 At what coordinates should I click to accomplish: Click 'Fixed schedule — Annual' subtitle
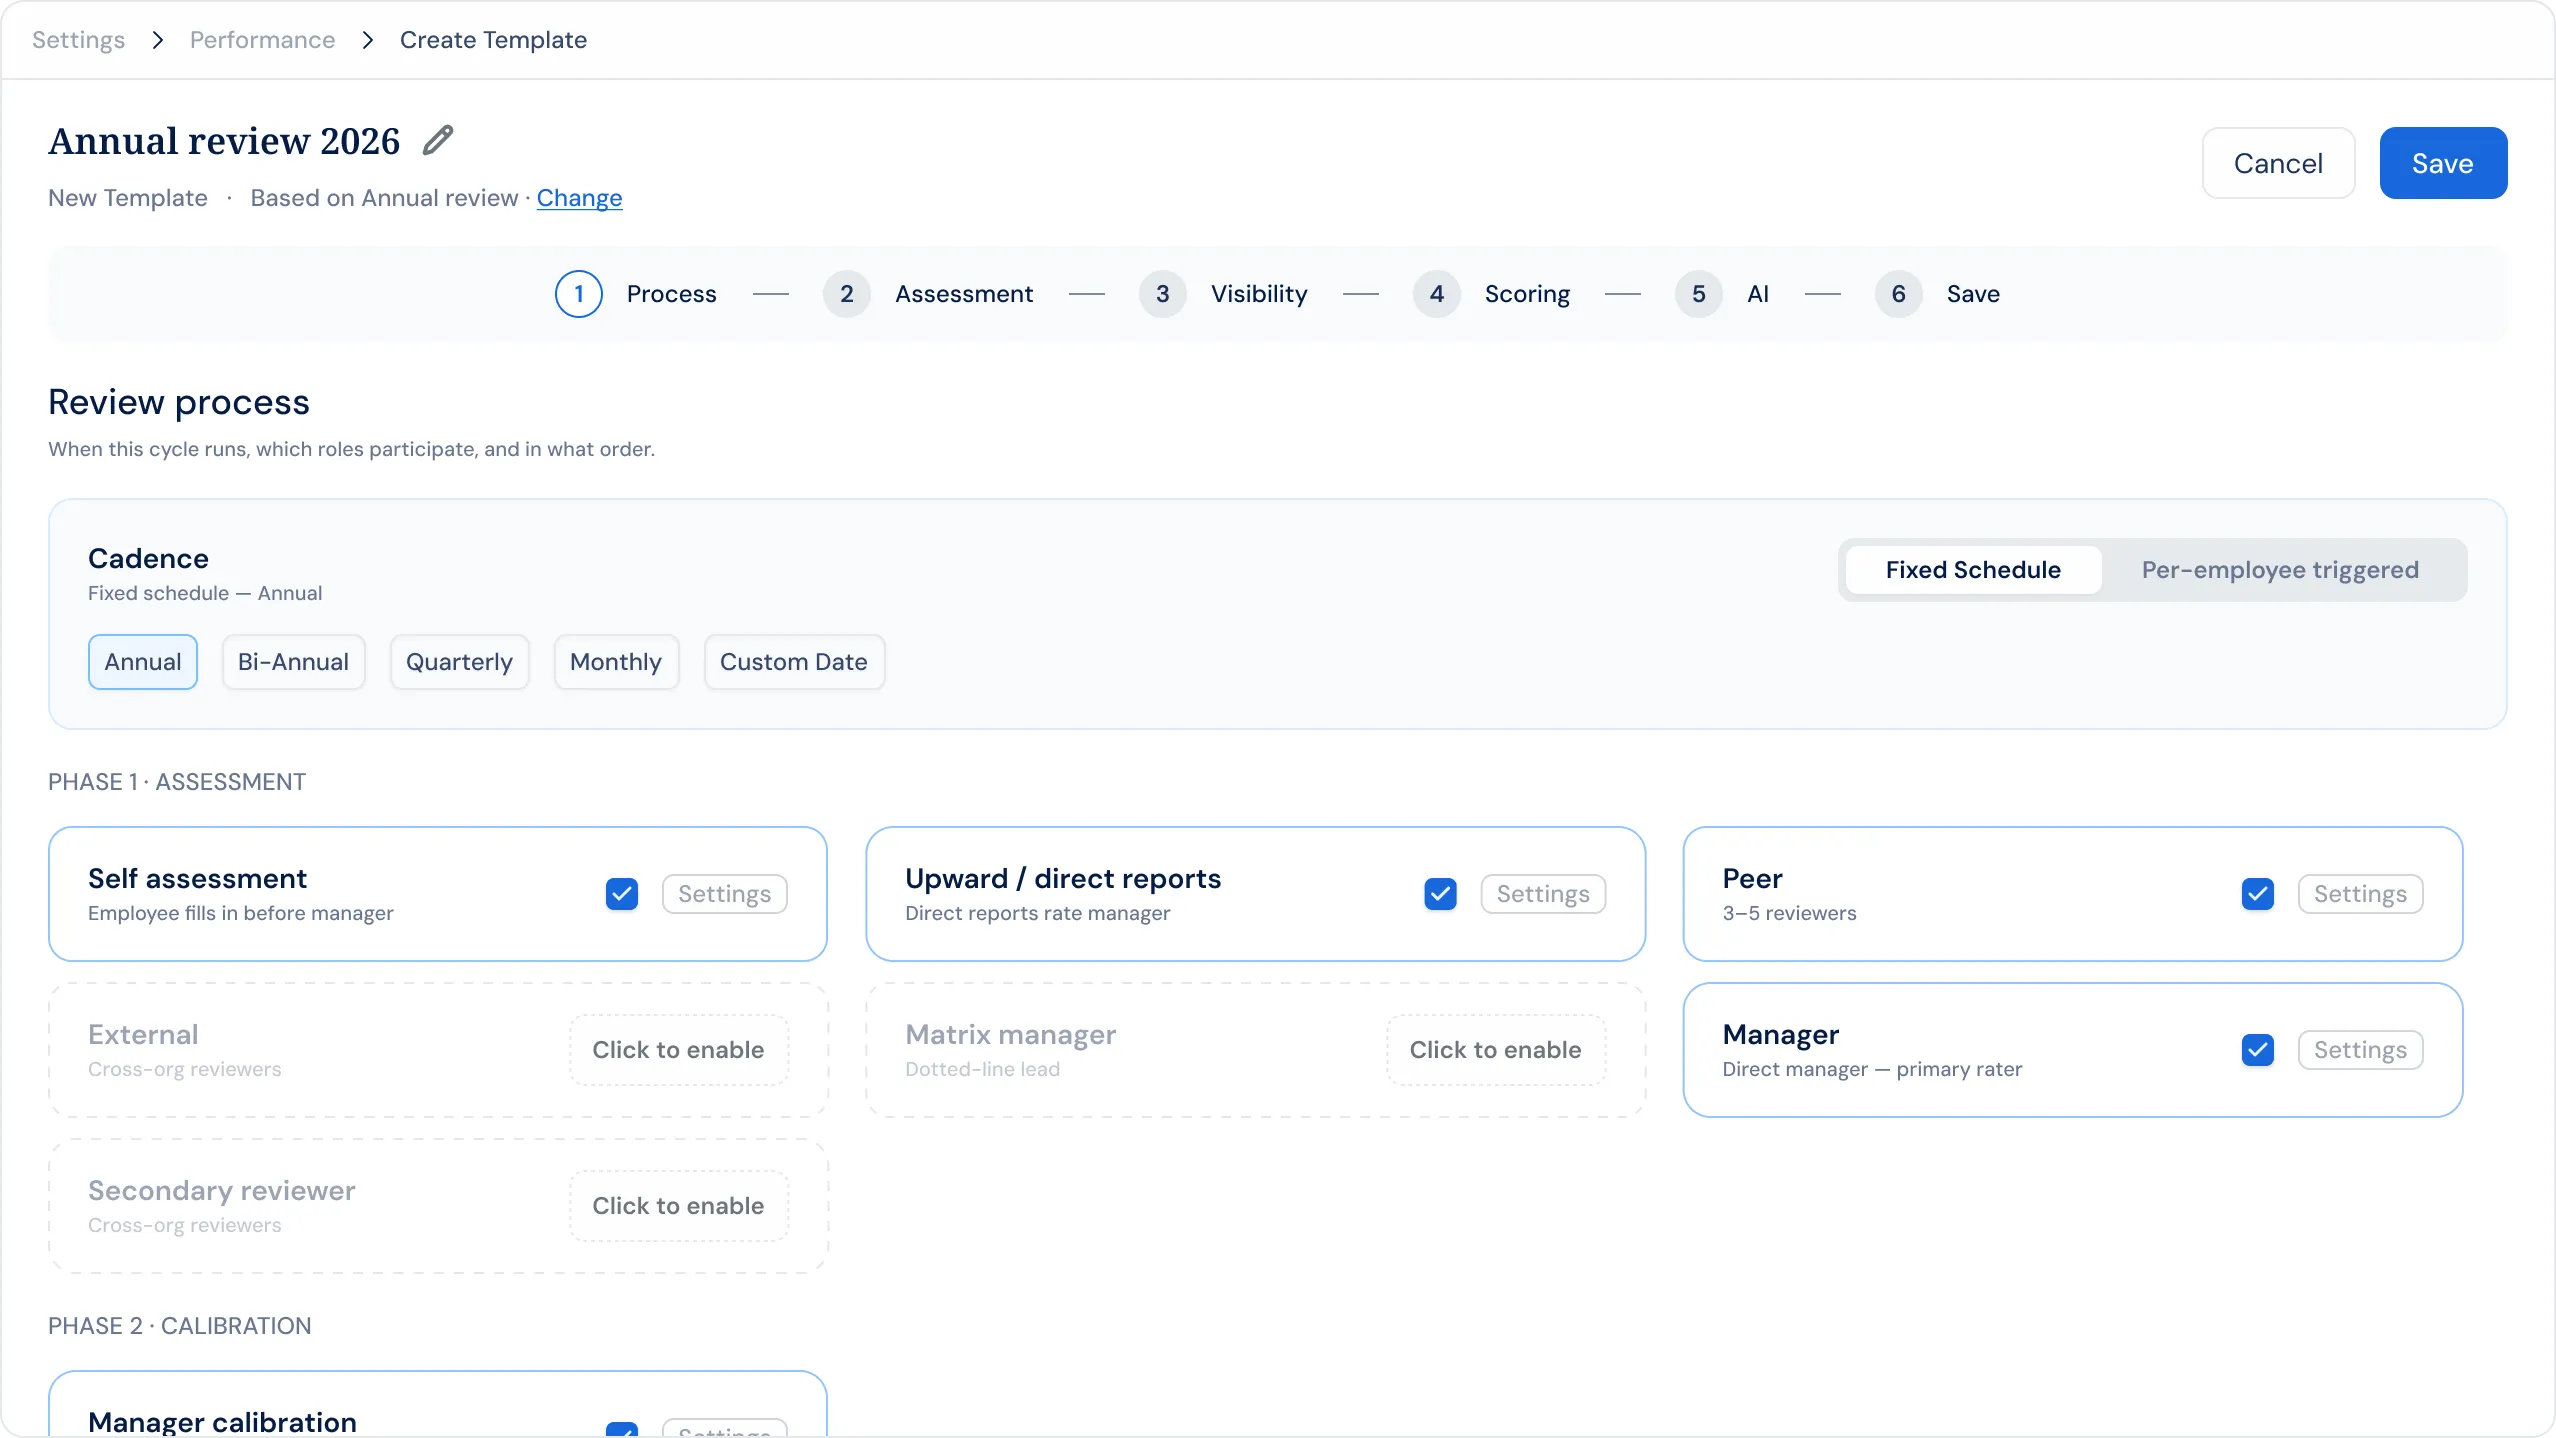tap(205, 593)
